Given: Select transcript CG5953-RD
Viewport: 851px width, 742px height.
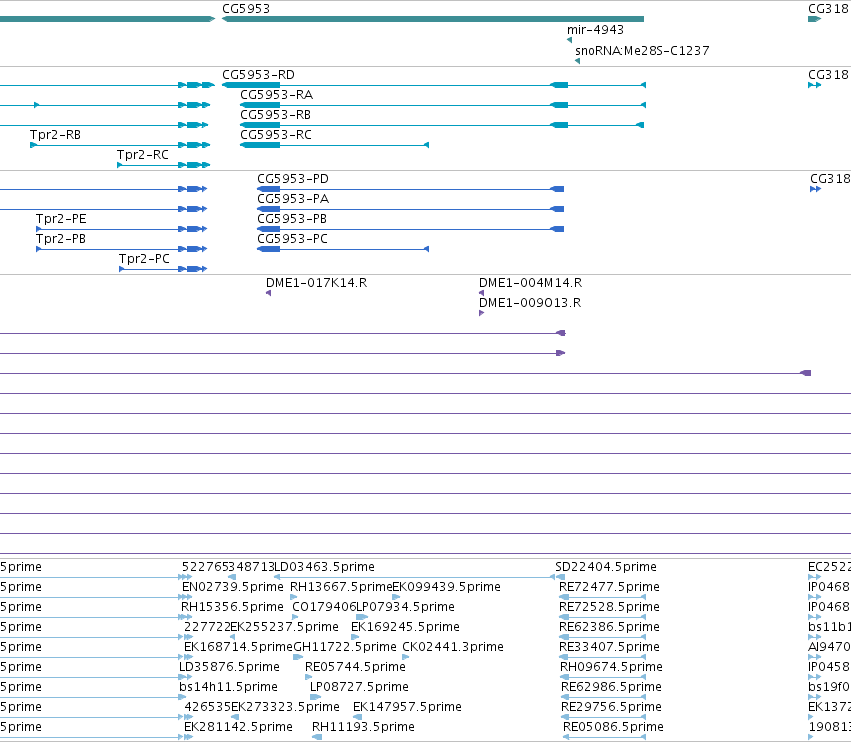Looking at the screenshot, I should point(258,75).
